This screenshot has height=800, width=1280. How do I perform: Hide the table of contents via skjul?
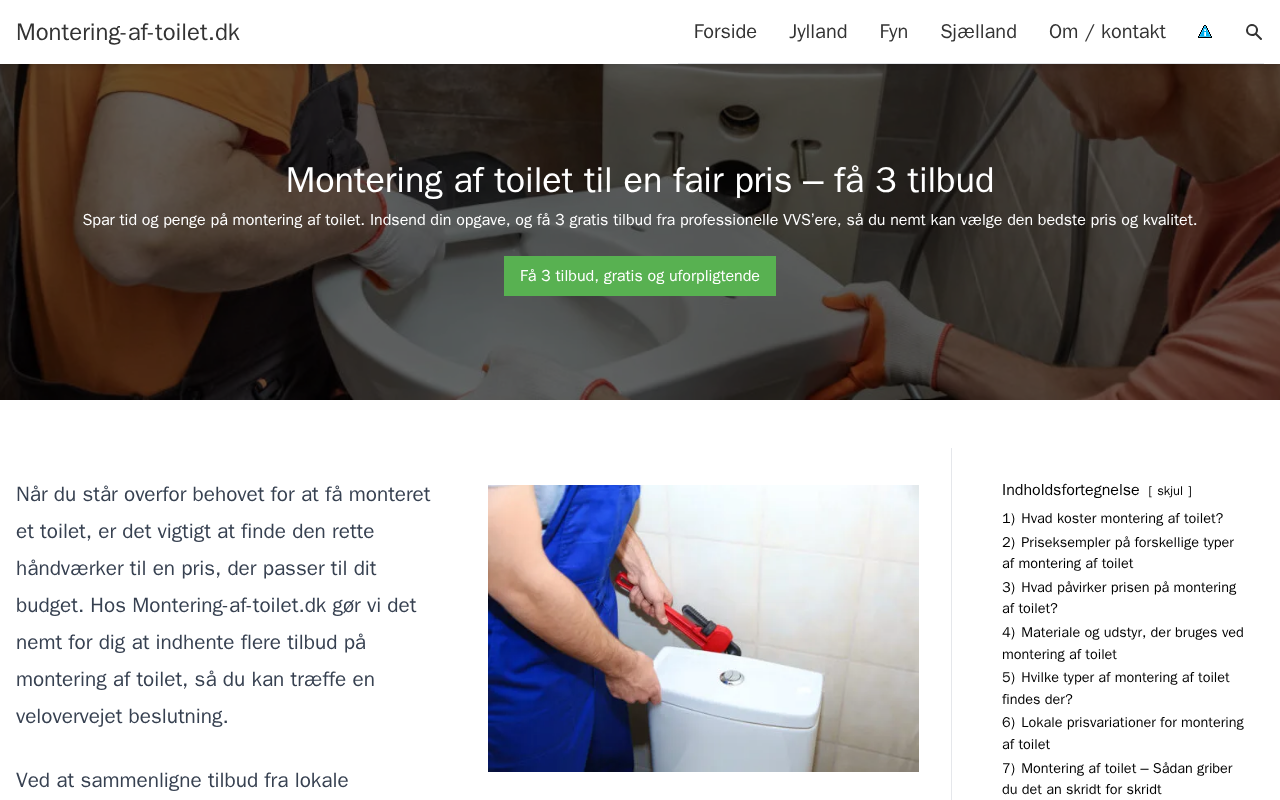tap(1170, 491)
